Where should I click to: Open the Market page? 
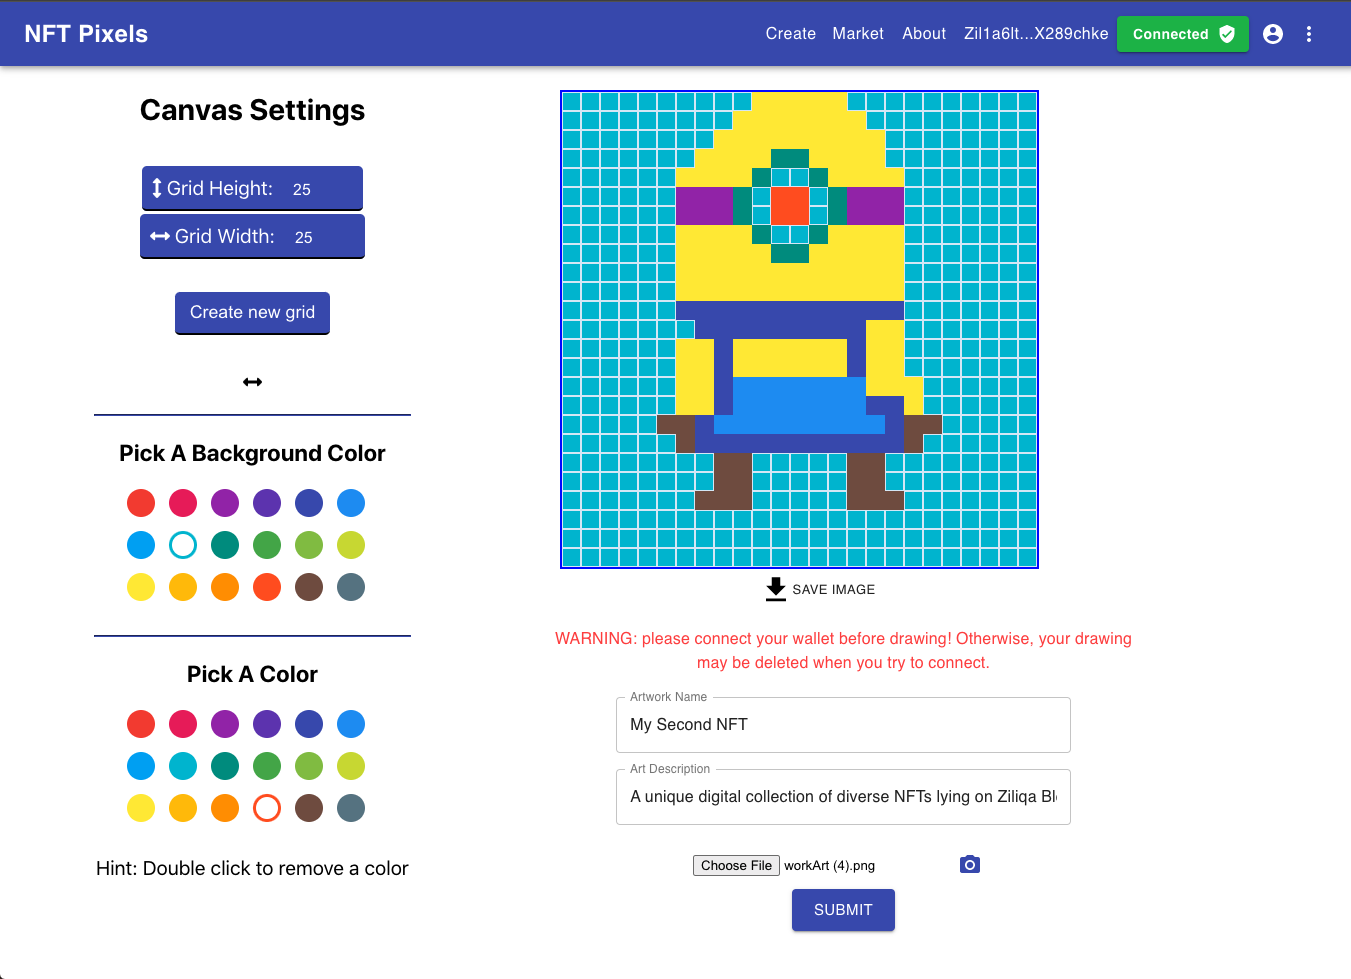tap(858, 33)
